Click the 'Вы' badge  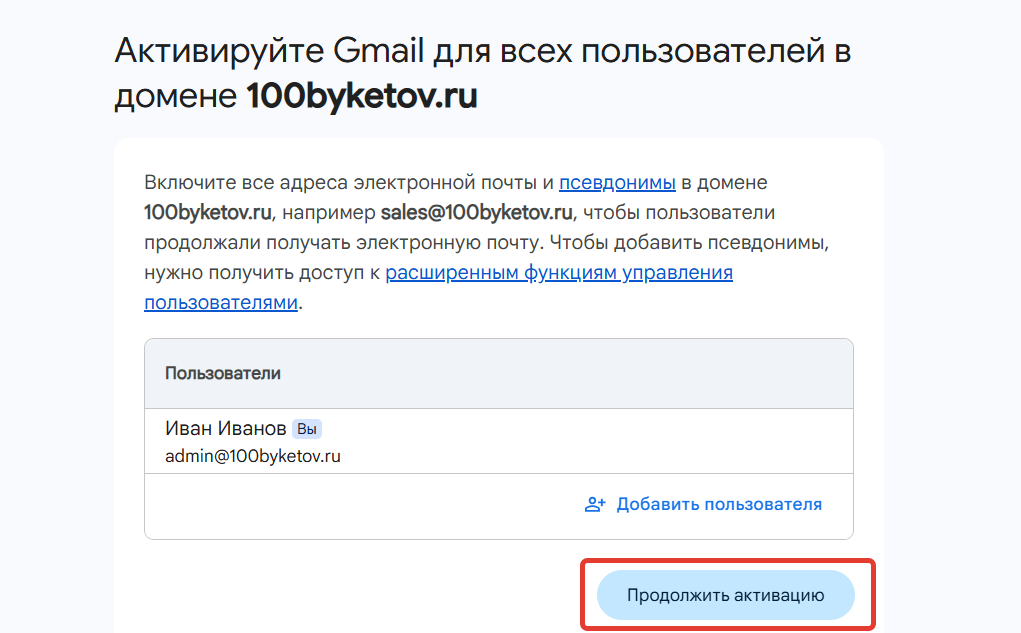pos(307,429)
